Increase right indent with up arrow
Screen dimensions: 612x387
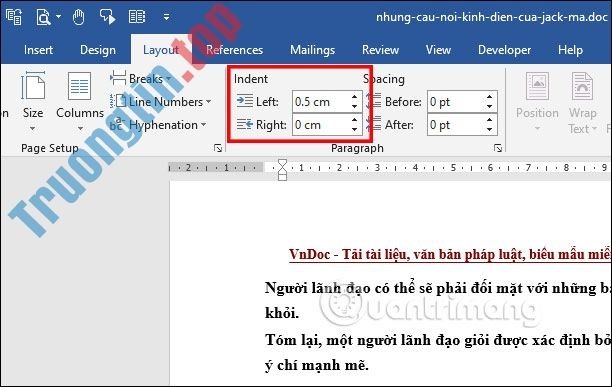pyautogui.click(x=354, y=120)
